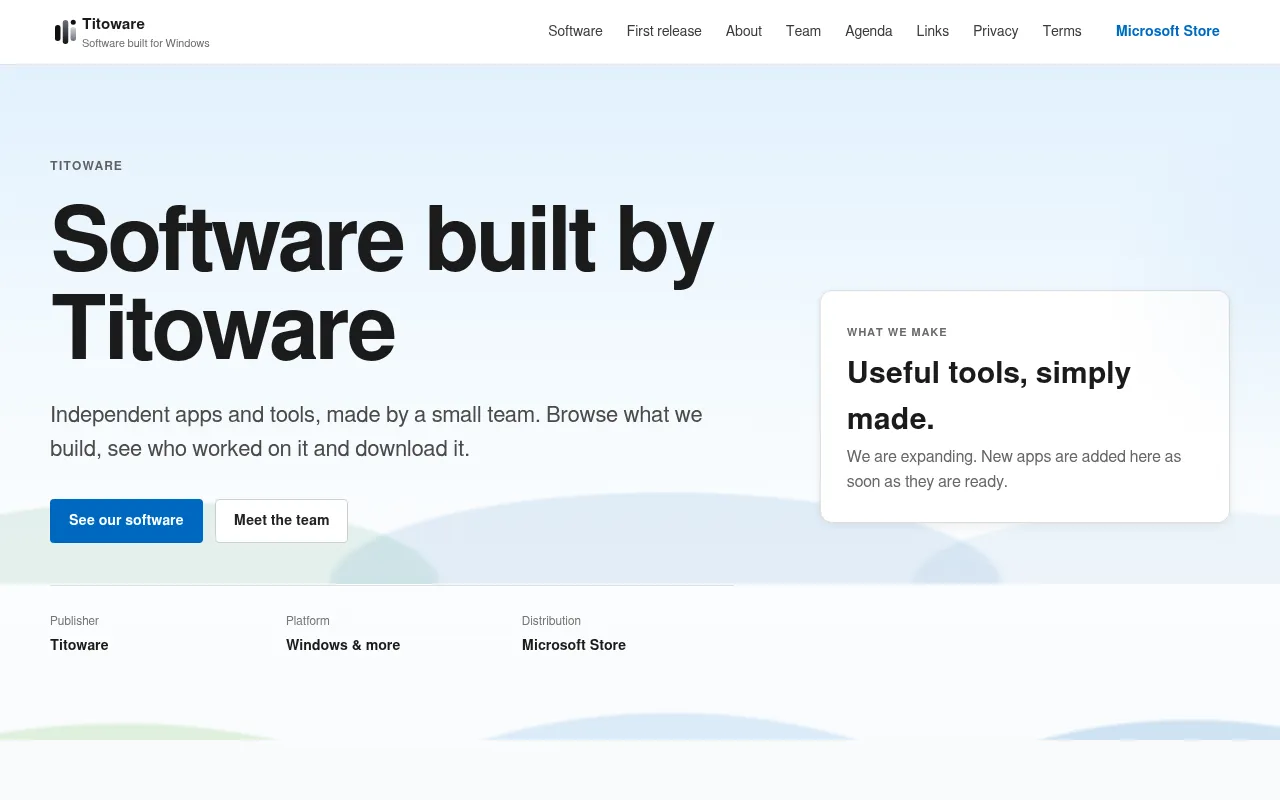Image resolution: width=1280 pixels, height=800 pixels.
Task: Click the Titoware logo icon
Action: tap(65, 32)
